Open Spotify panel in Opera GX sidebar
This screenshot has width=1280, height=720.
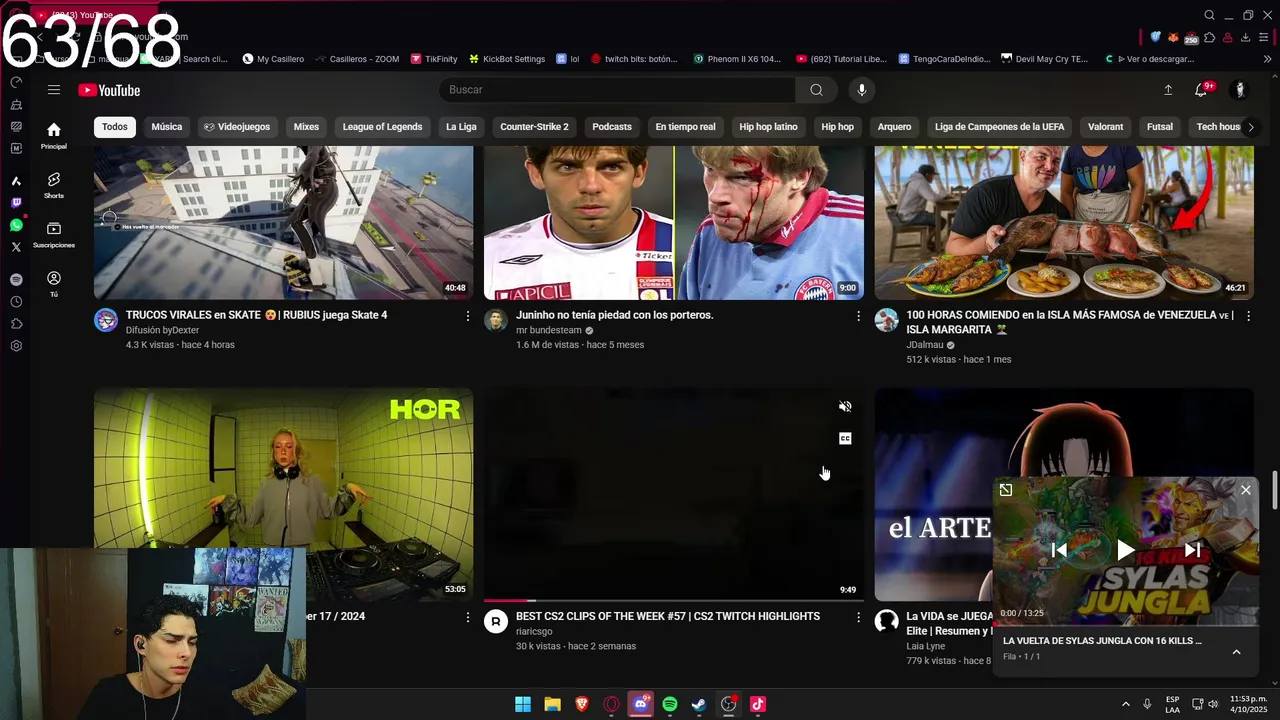coord(16,280)
